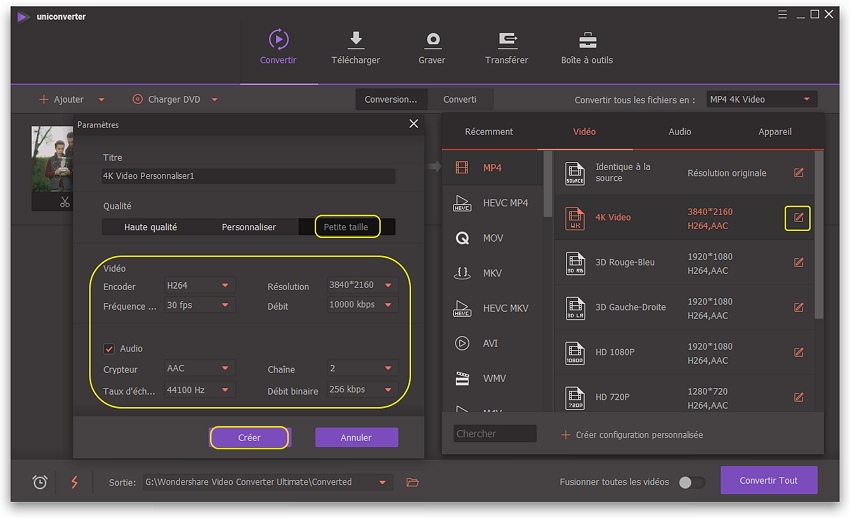Edit the HD 1080P preset

[799, 353]
